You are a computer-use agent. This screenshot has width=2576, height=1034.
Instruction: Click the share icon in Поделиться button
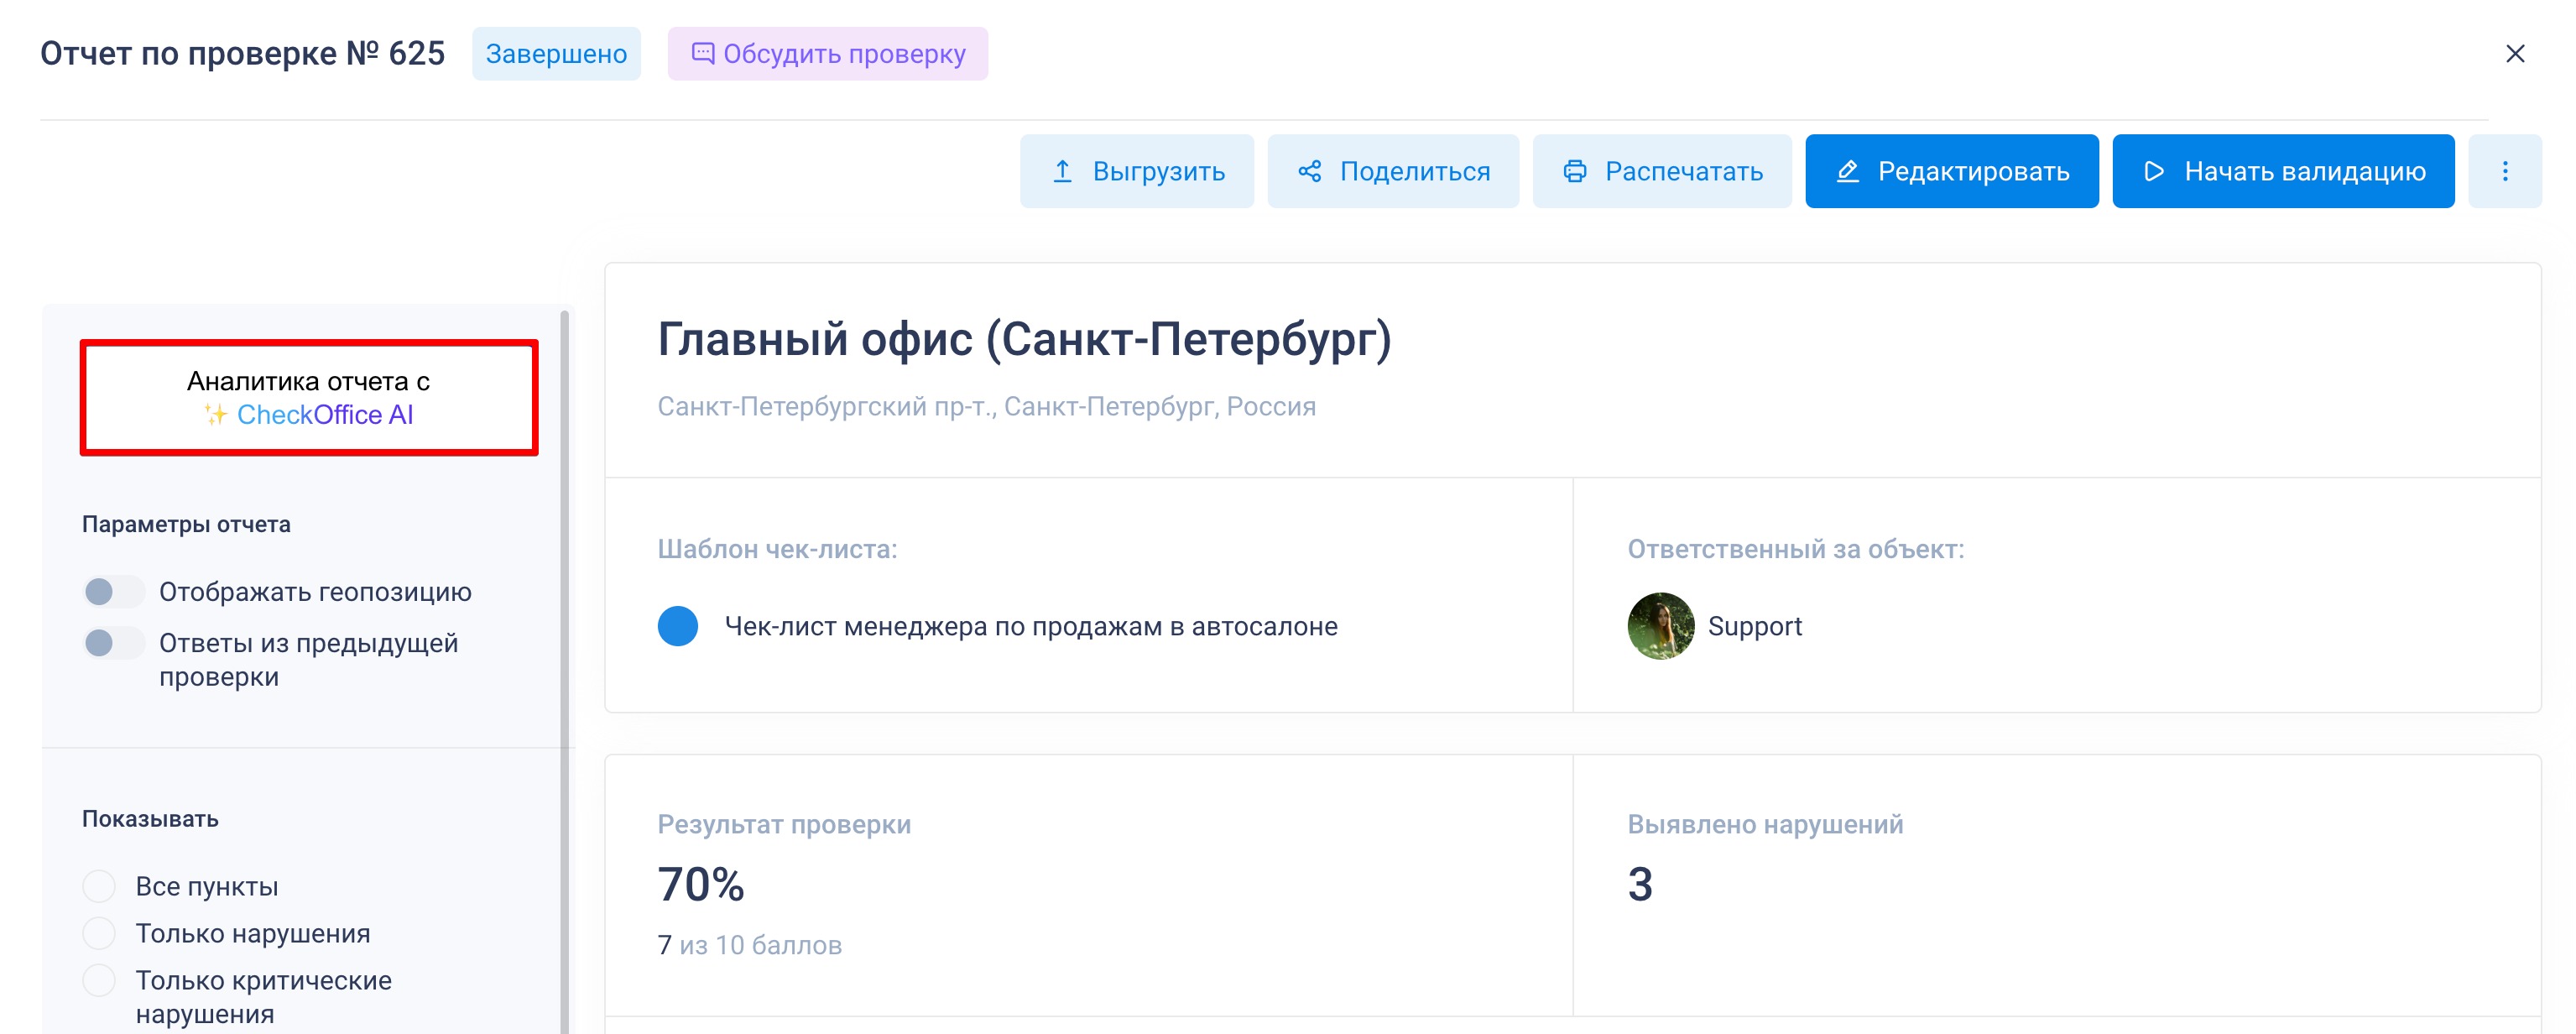(1309, 171)
